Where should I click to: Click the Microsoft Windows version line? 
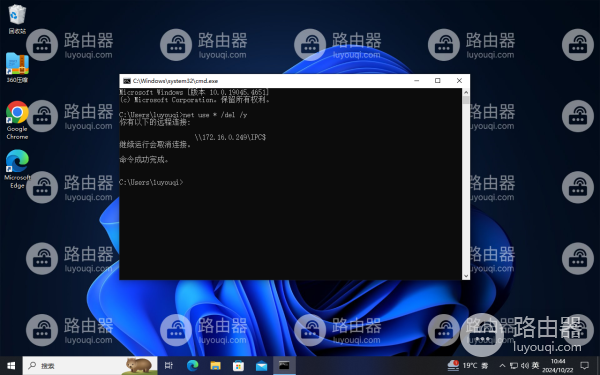pos(194,92)
